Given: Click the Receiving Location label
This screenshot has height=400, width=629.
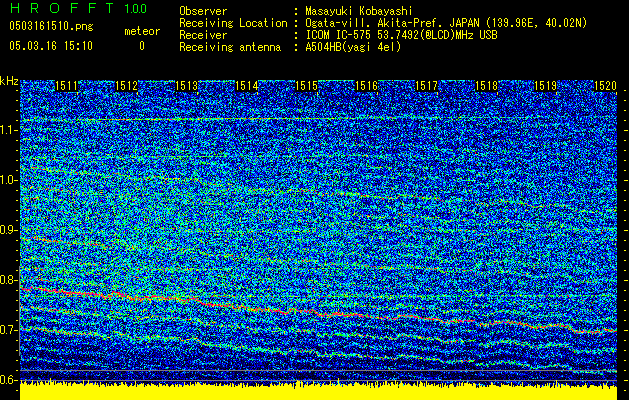Looking at the screenshot, I should 233,23.
